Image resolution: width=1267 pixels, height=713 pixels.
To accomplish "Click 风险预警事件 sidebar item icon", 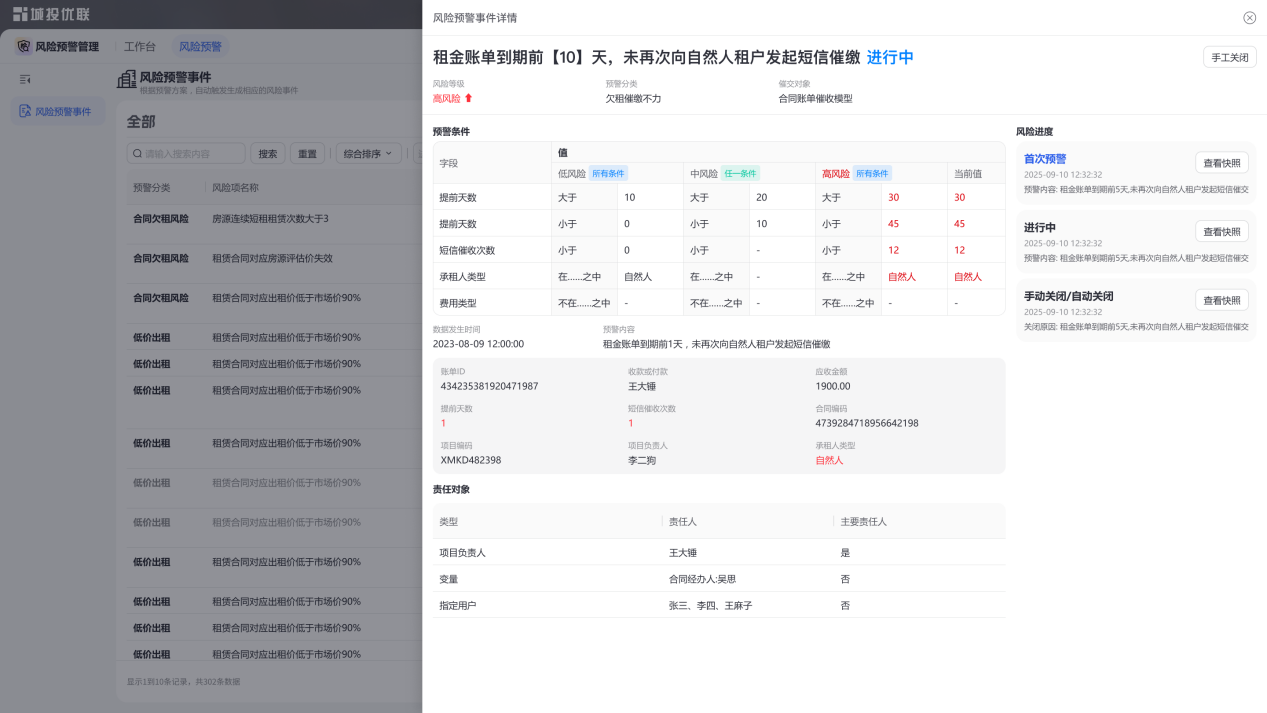I will click(x=25, y=111).
